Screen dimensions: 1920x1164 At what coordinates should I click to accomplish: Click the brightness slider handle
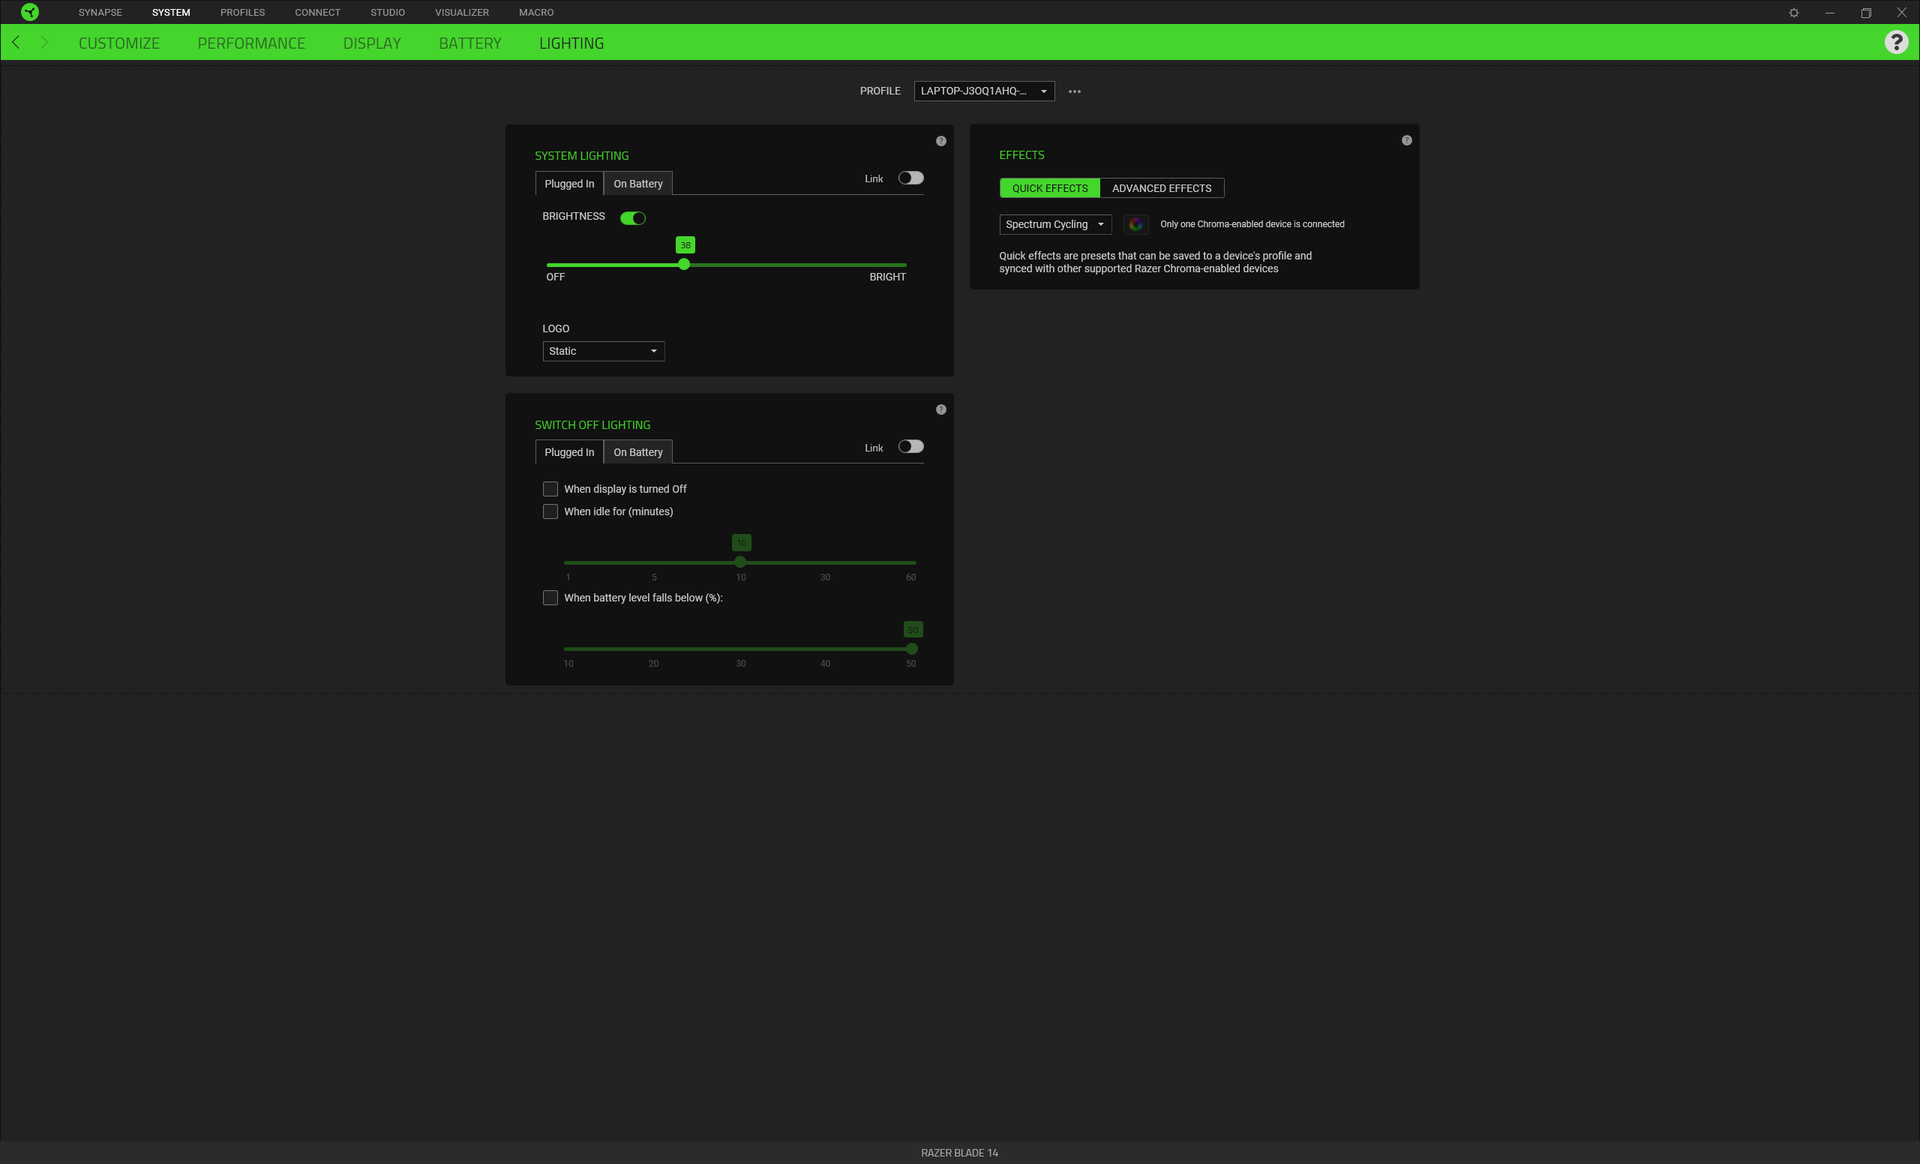[684, 265]
